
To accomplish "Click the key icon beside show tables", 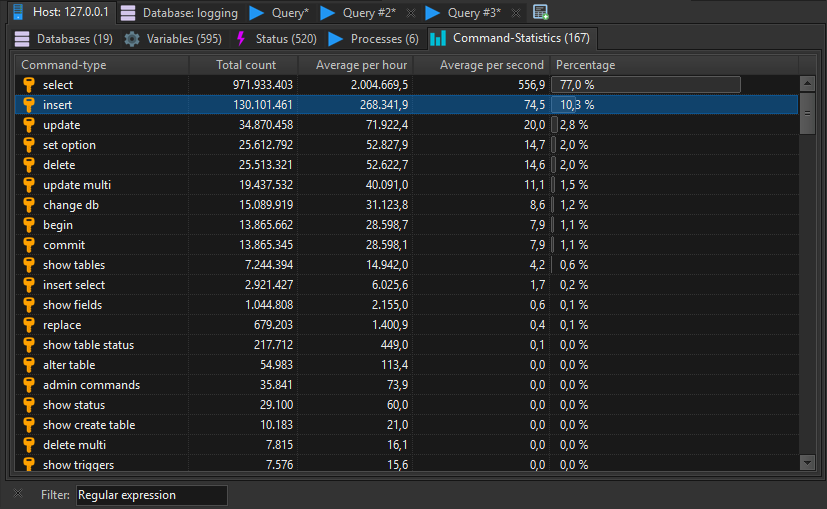I will tap(29, 265).
